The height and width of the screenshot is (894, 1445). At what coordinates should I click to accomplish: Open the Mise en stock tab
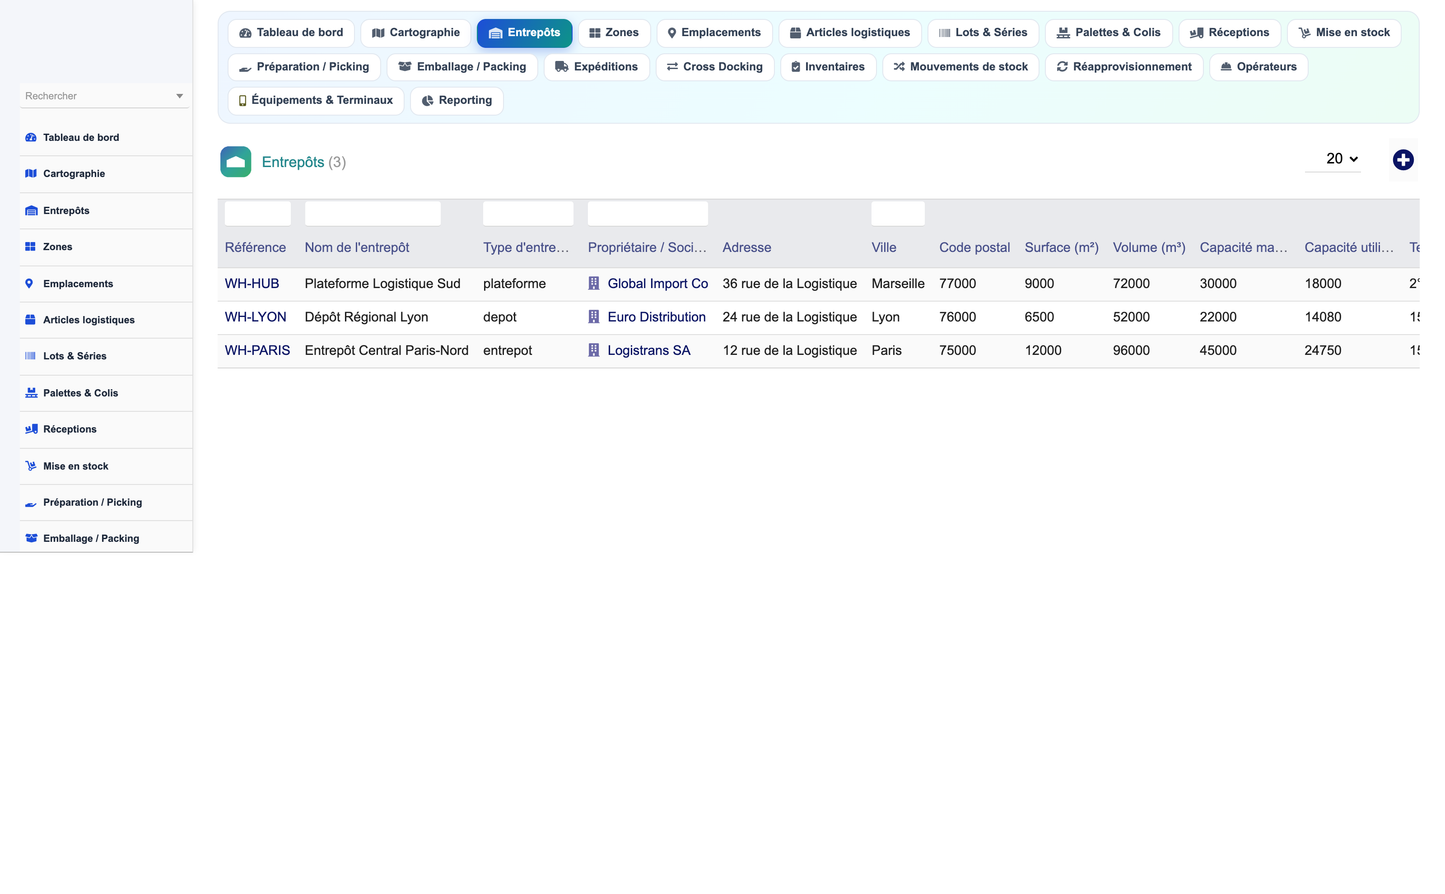(x=1344, y=33)
